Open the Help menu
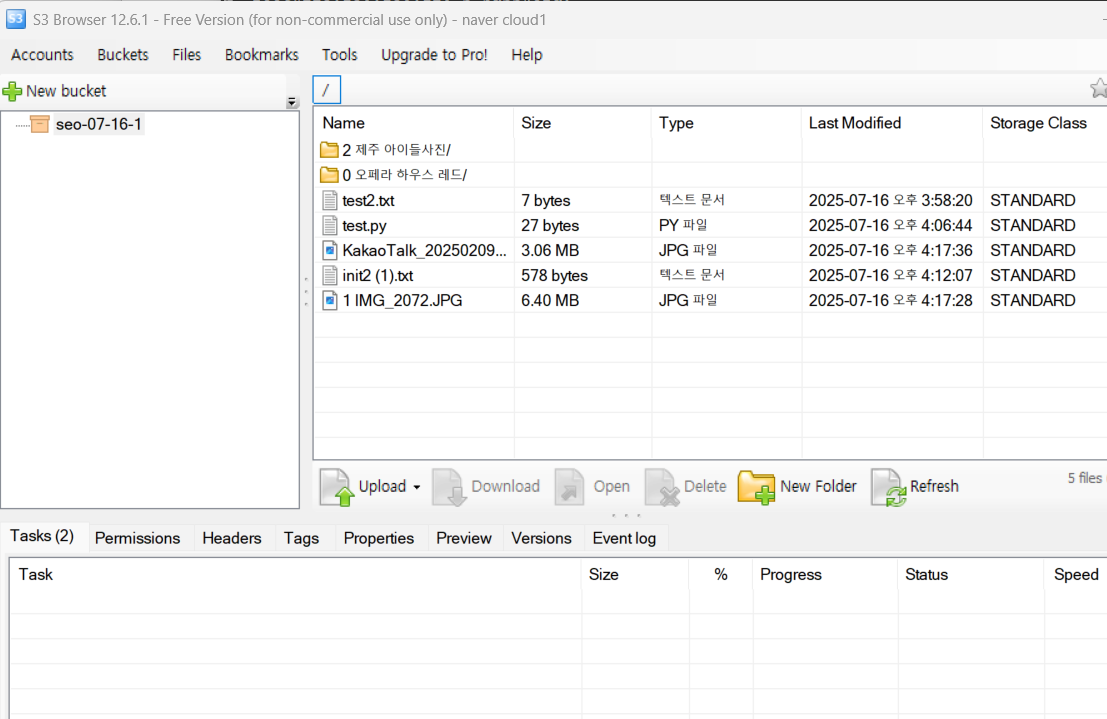The image size is (1107, 719). click(x=527, y=55)
